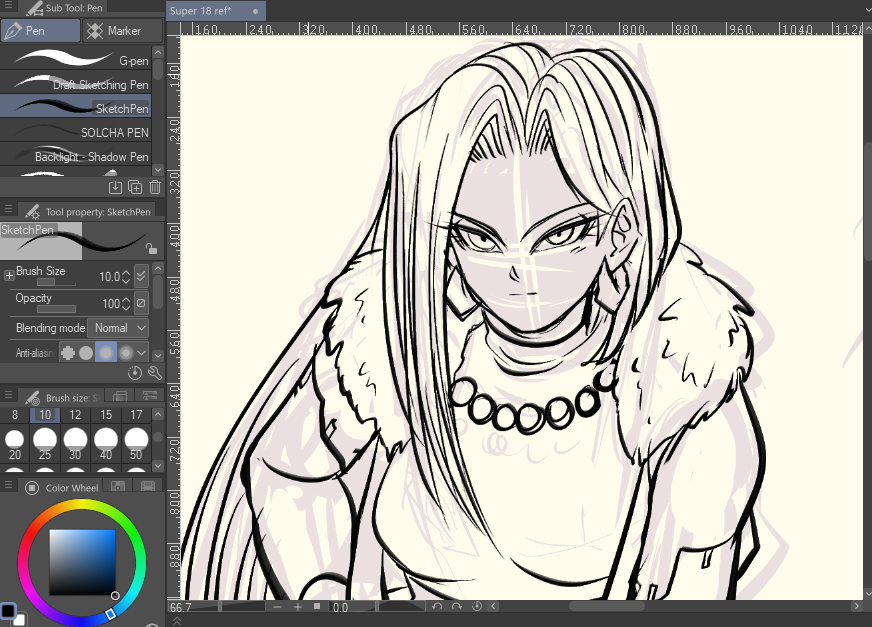Screen dimensions: 872x627
Task: Expand the Brush Size plus options
Action: tap(9, 276)
